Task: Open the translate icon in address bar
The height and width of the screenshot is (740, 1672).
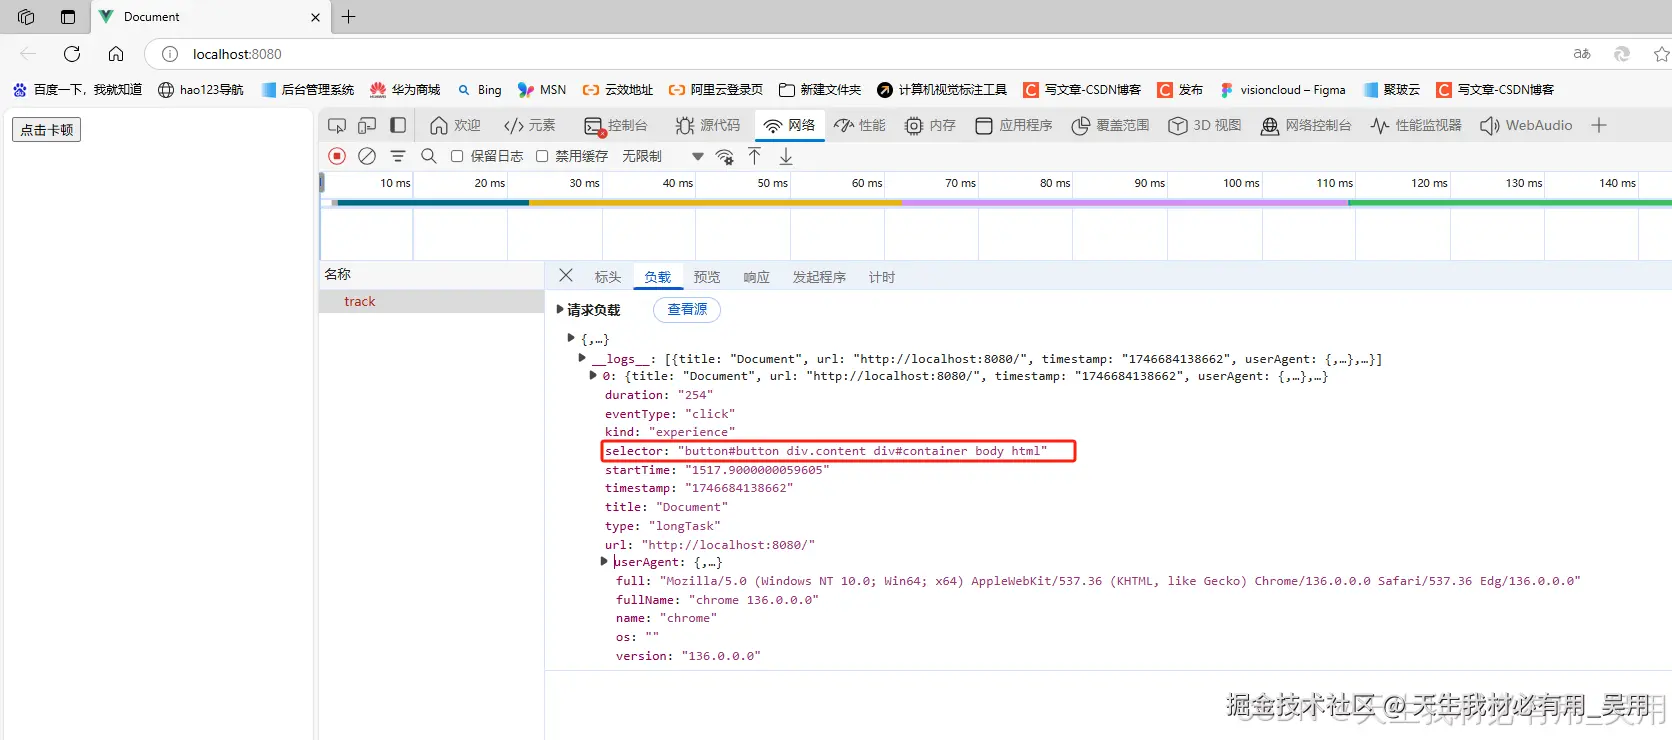Action: point(1582,54)
